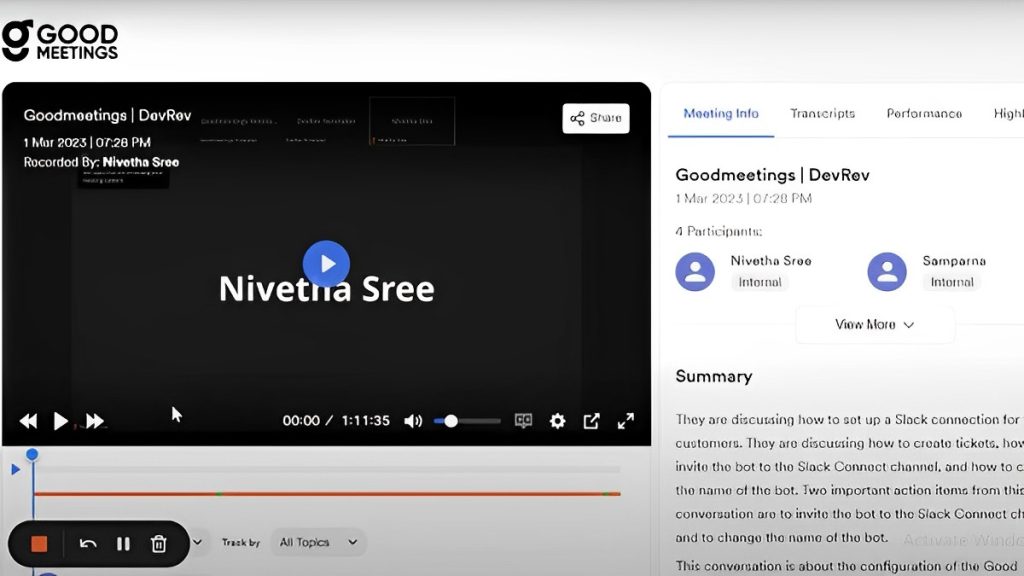Open the Performance tab
1024x576 pixels.
pos(924,113)
